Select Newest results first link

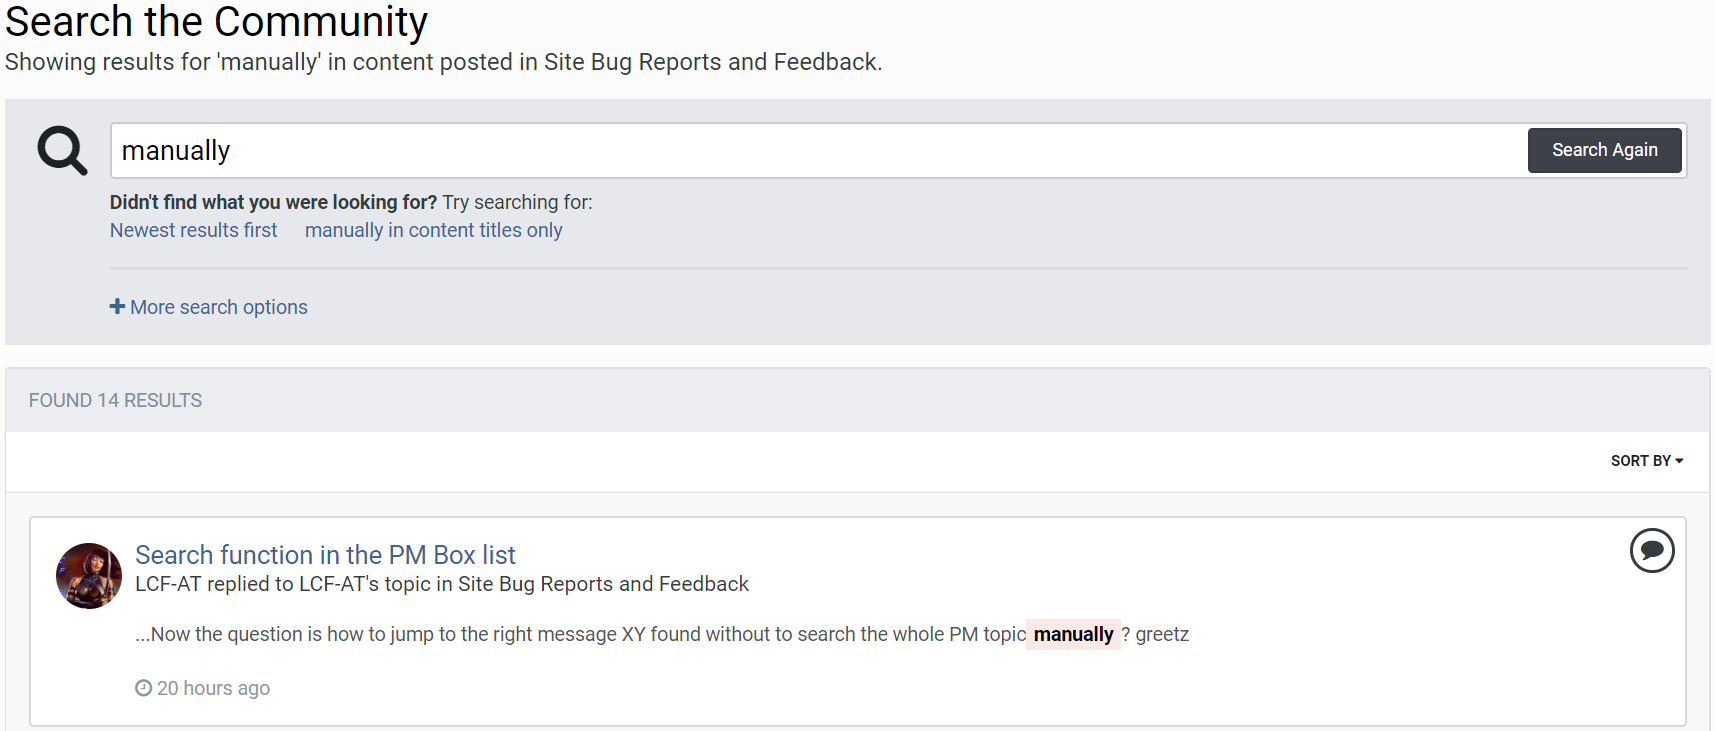pos(193,230)
